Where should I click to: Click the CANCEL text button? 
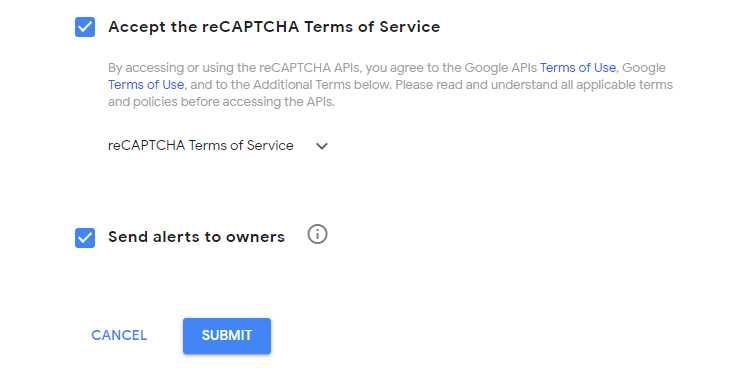[119, 335]
